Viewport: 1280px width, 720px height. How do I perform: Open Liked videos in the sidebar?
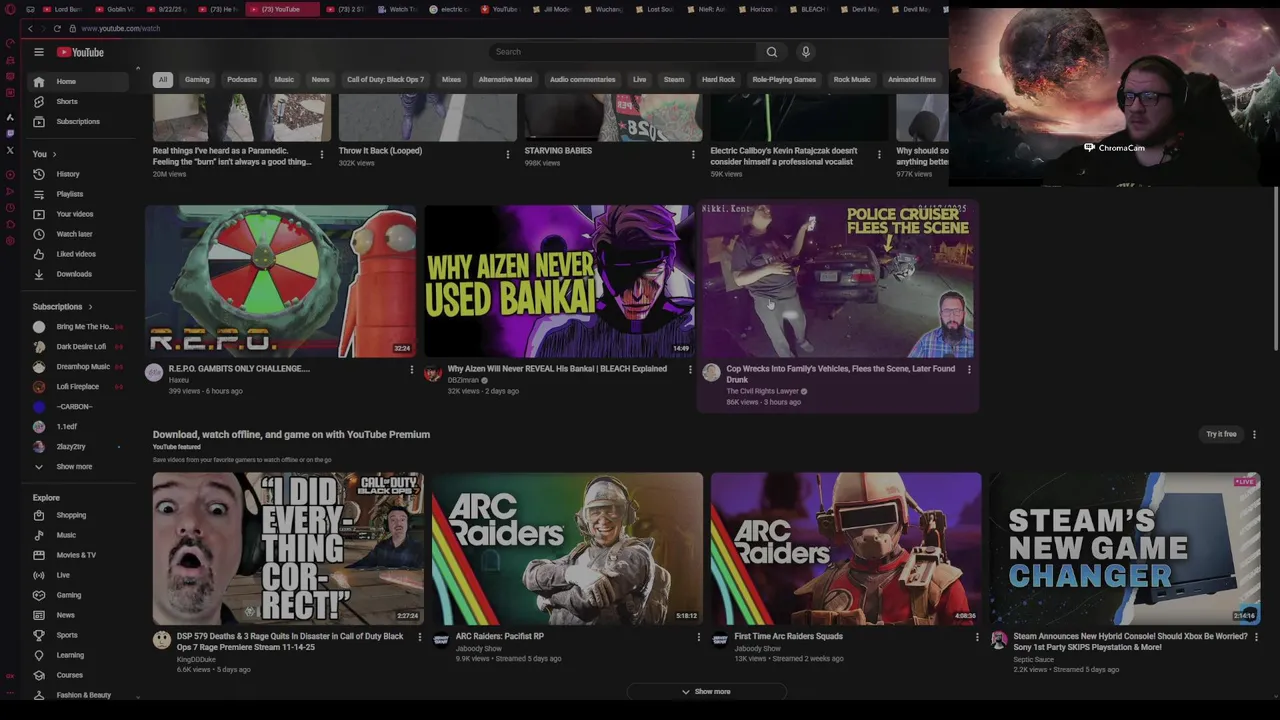pyautogui.click(x=76, y=254)
